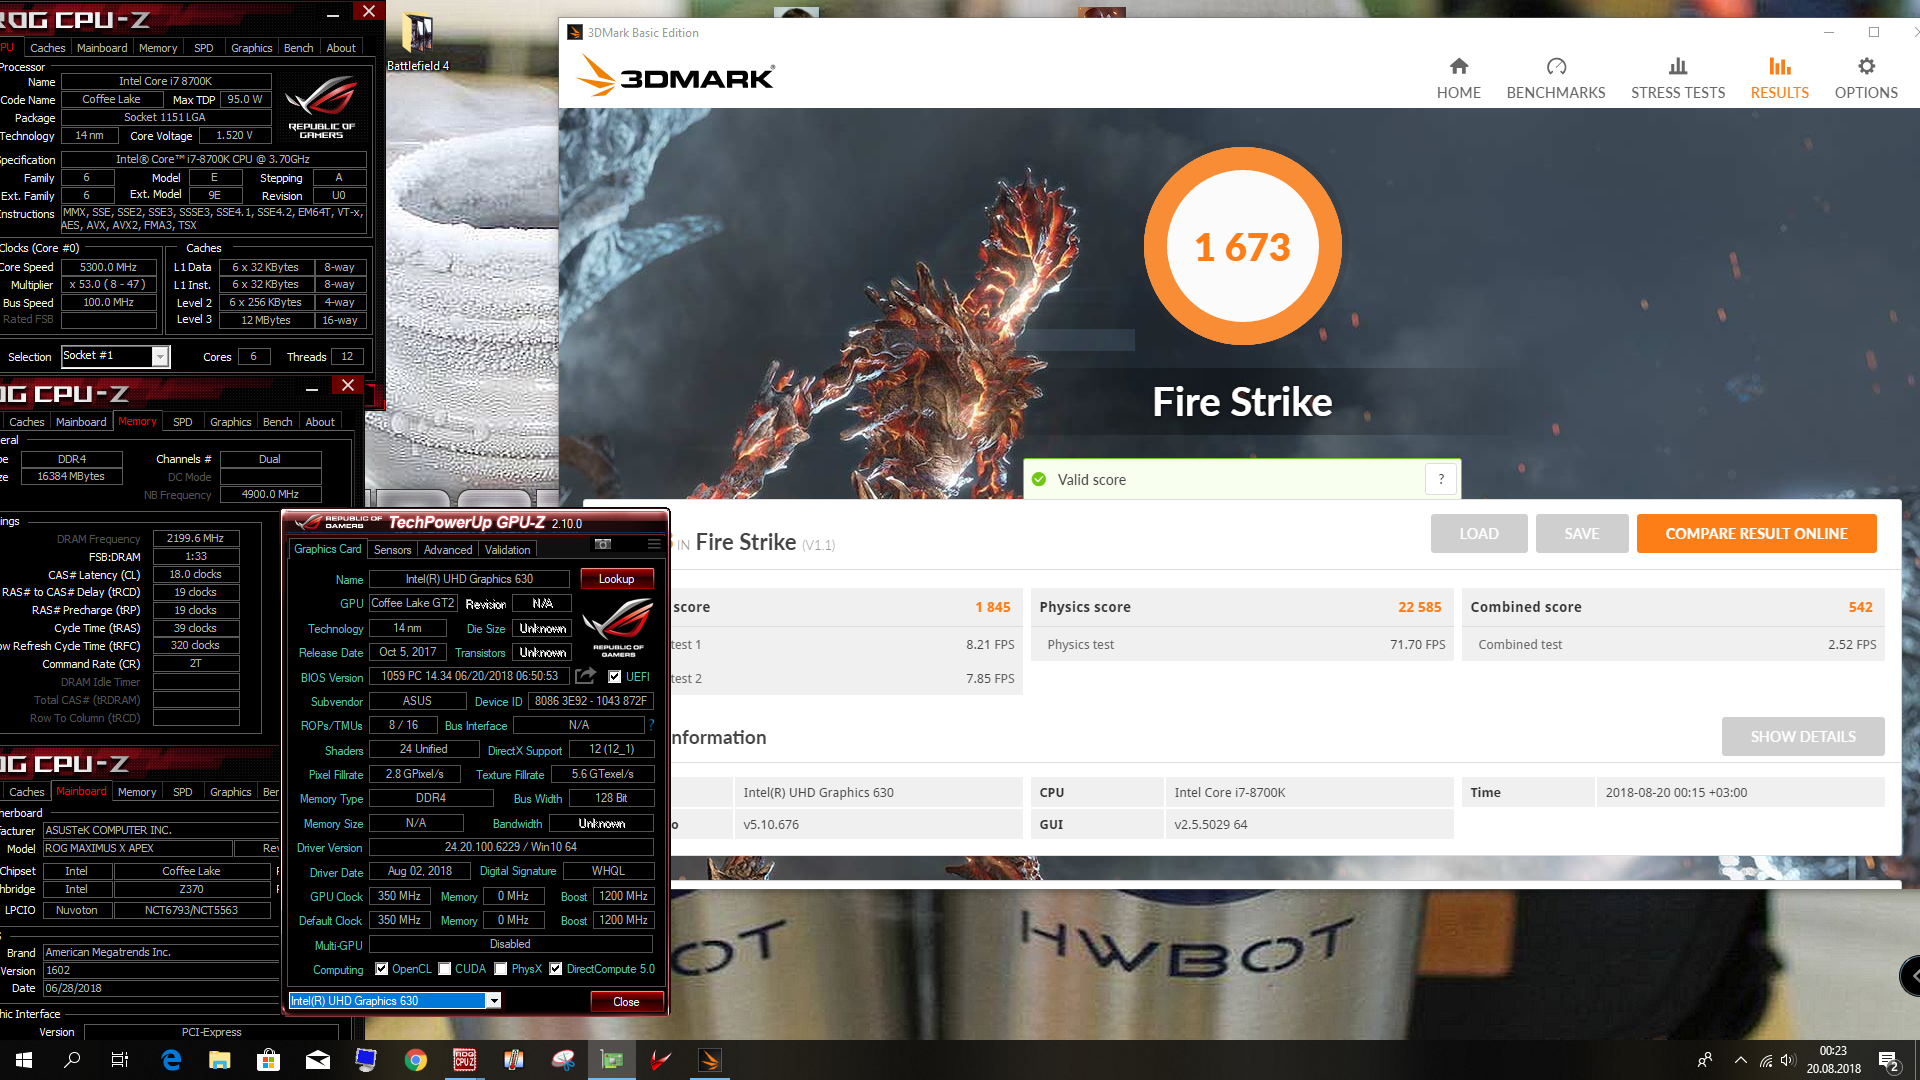Open Snipping Tool from taskbar
Screen dimensions: 1920x1080
click(563, 1060)
